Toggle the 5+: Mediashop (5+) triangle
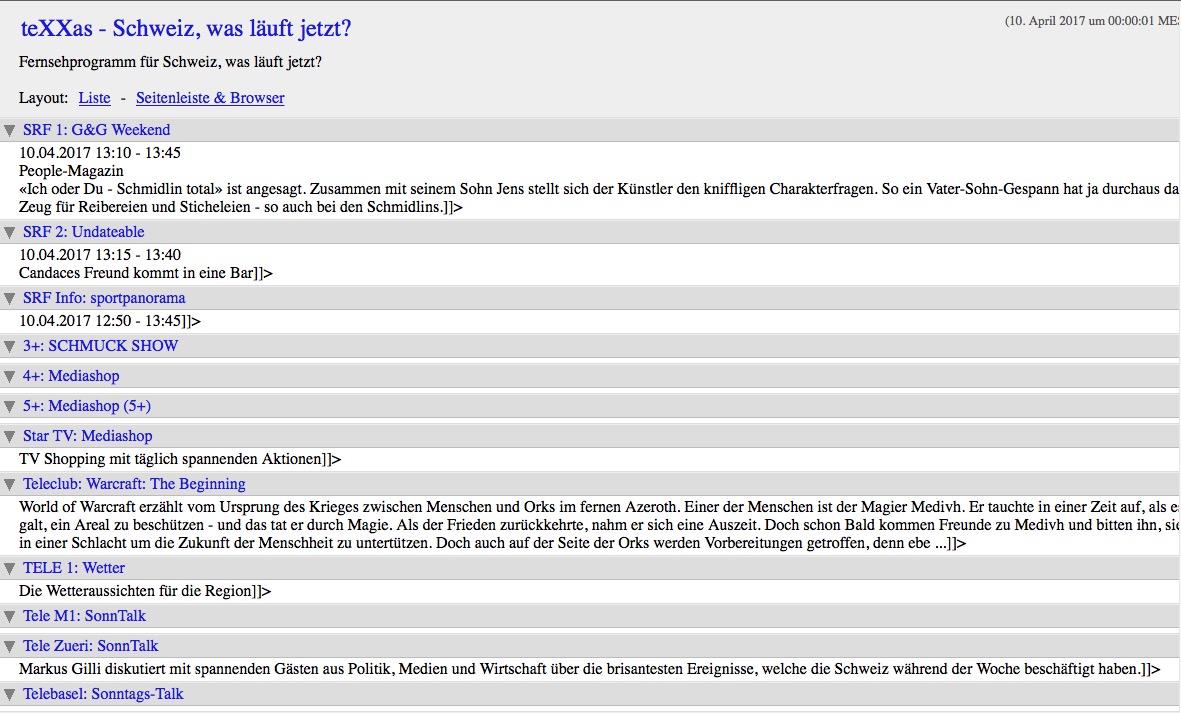The image size is (1181, 713). pos(10,407)
